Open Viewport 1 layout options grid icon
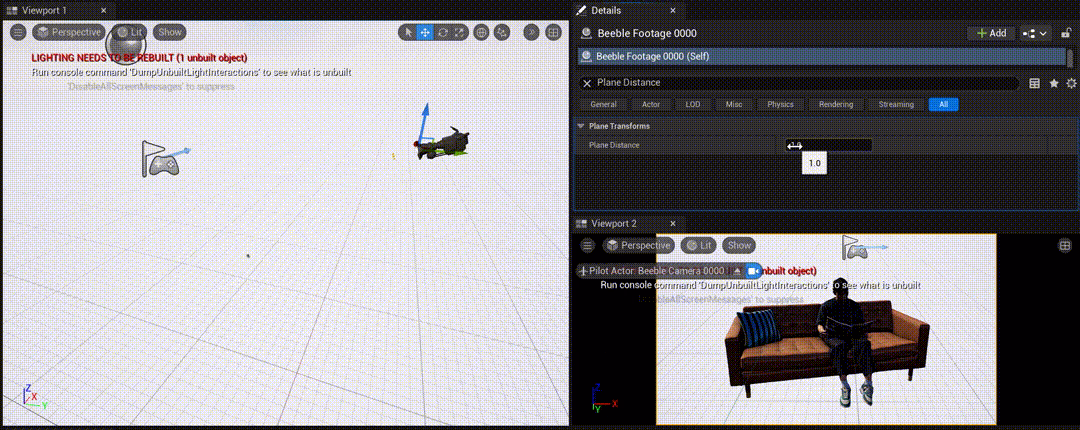The width and height of the screenshot is (1080, 430). (x=552, y=32)
